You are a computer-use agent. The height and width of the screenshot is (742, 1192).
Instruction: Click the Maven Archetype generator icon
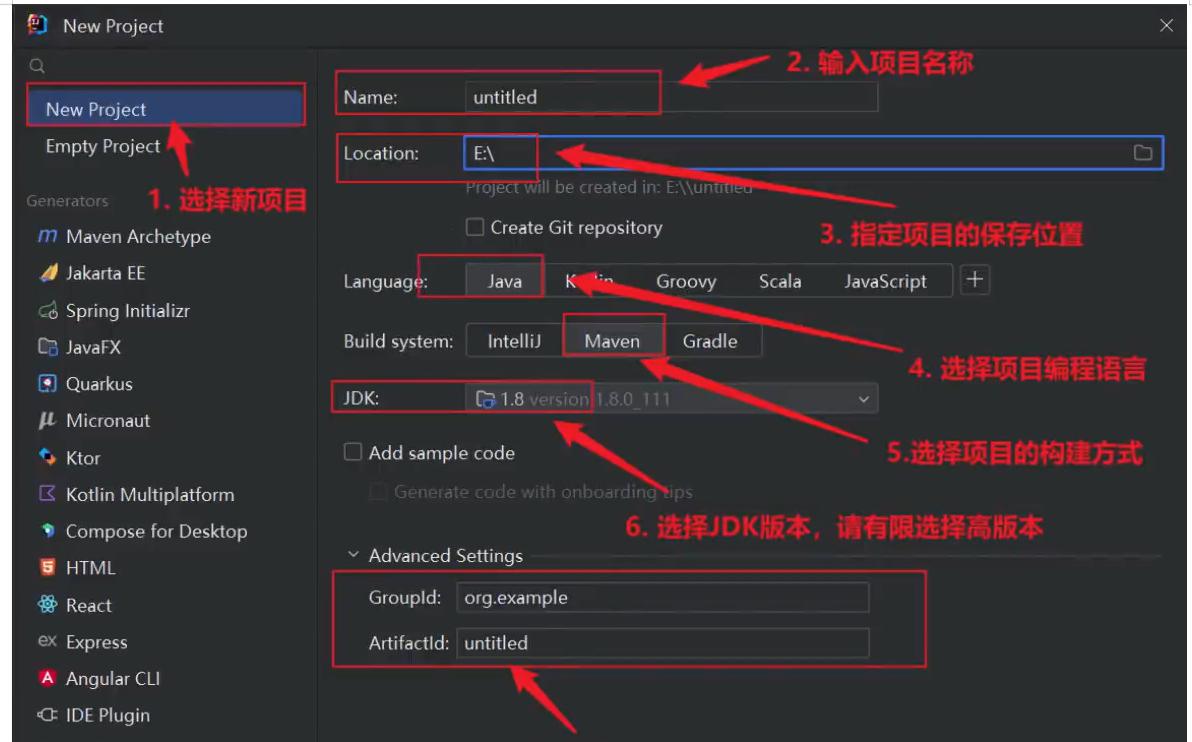[x=47, y=236]
